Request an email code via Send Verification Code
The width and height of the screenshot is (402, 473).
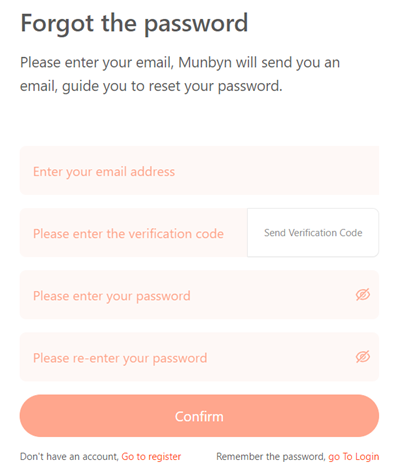[x=313, y=233]
